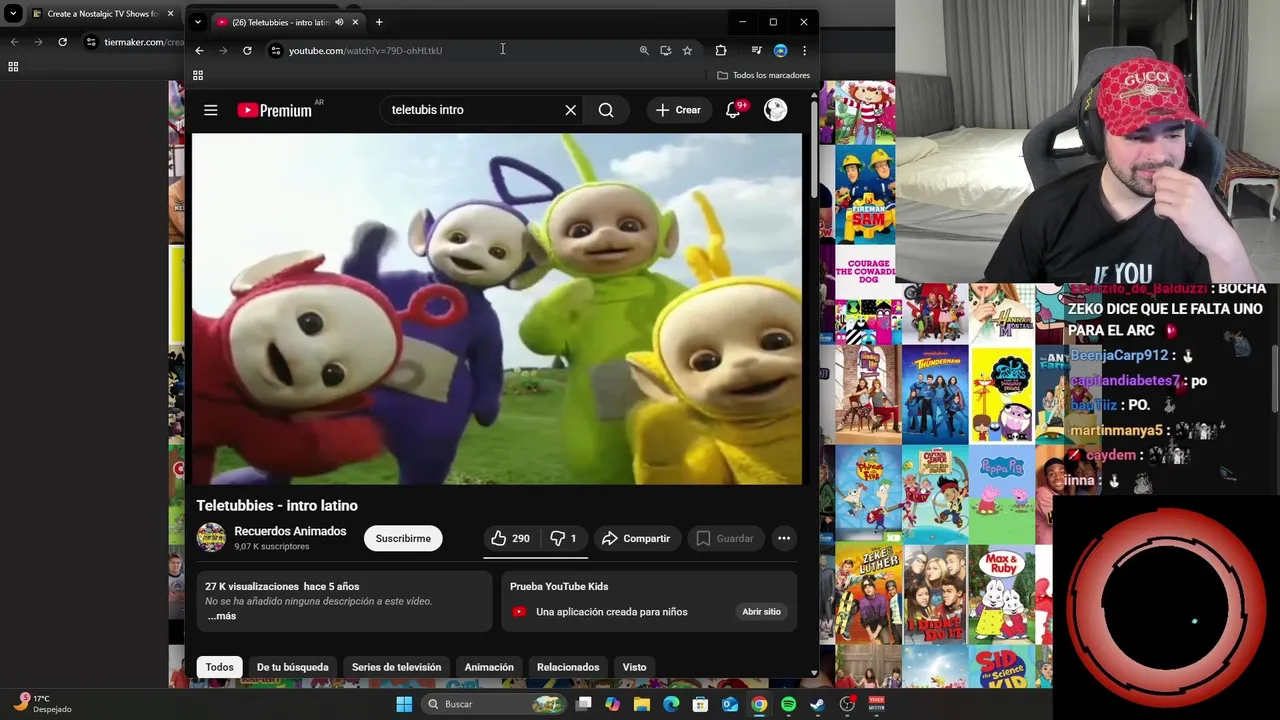
Task: Expand the description with ...más
Action: tap(222, 616)
